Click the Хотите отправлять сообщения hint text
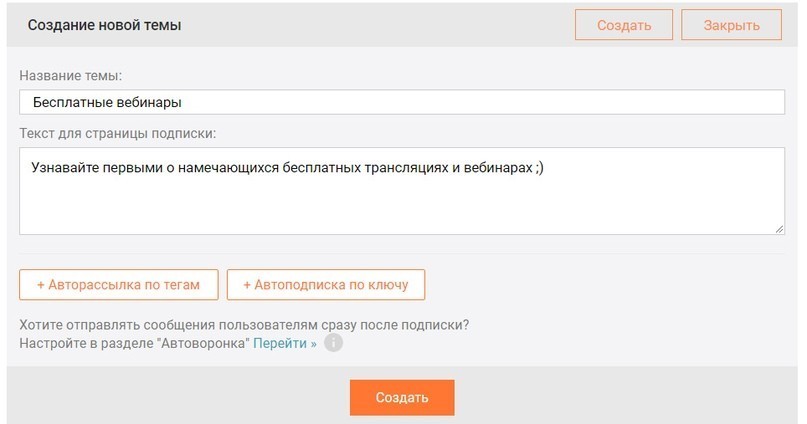The width and height of the screenshot is (807, 424). (244, 325)
